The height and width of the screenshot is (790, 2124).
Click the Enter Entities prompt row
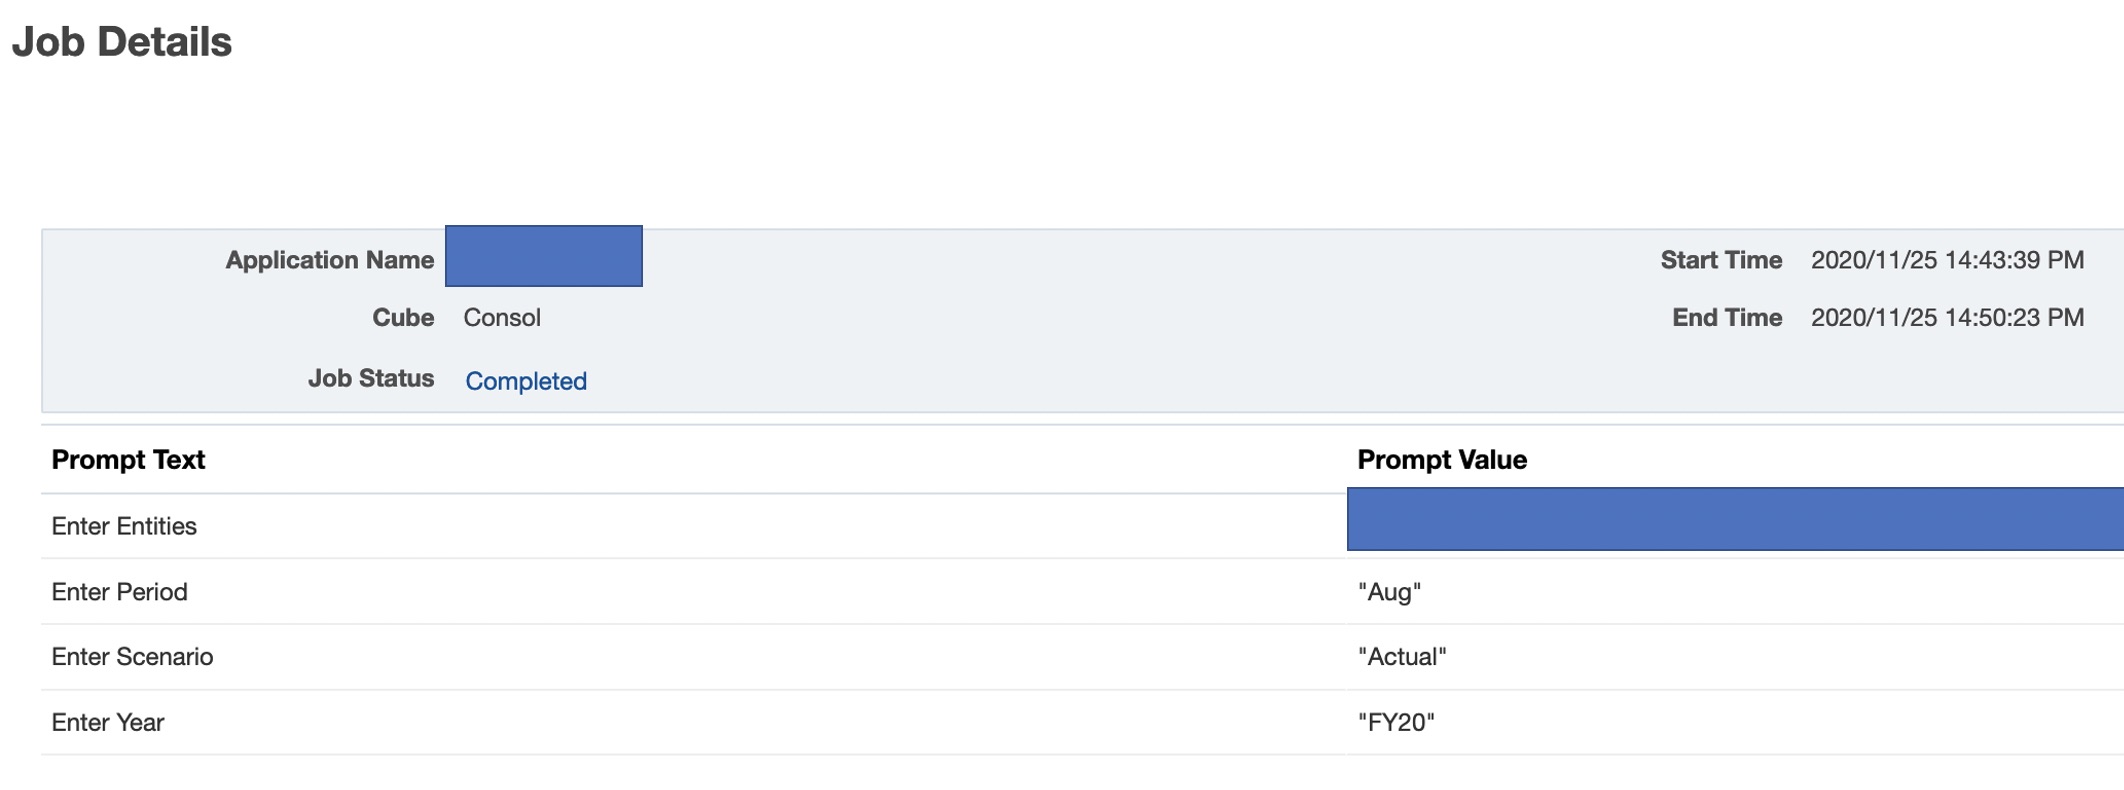pos(124,526)
